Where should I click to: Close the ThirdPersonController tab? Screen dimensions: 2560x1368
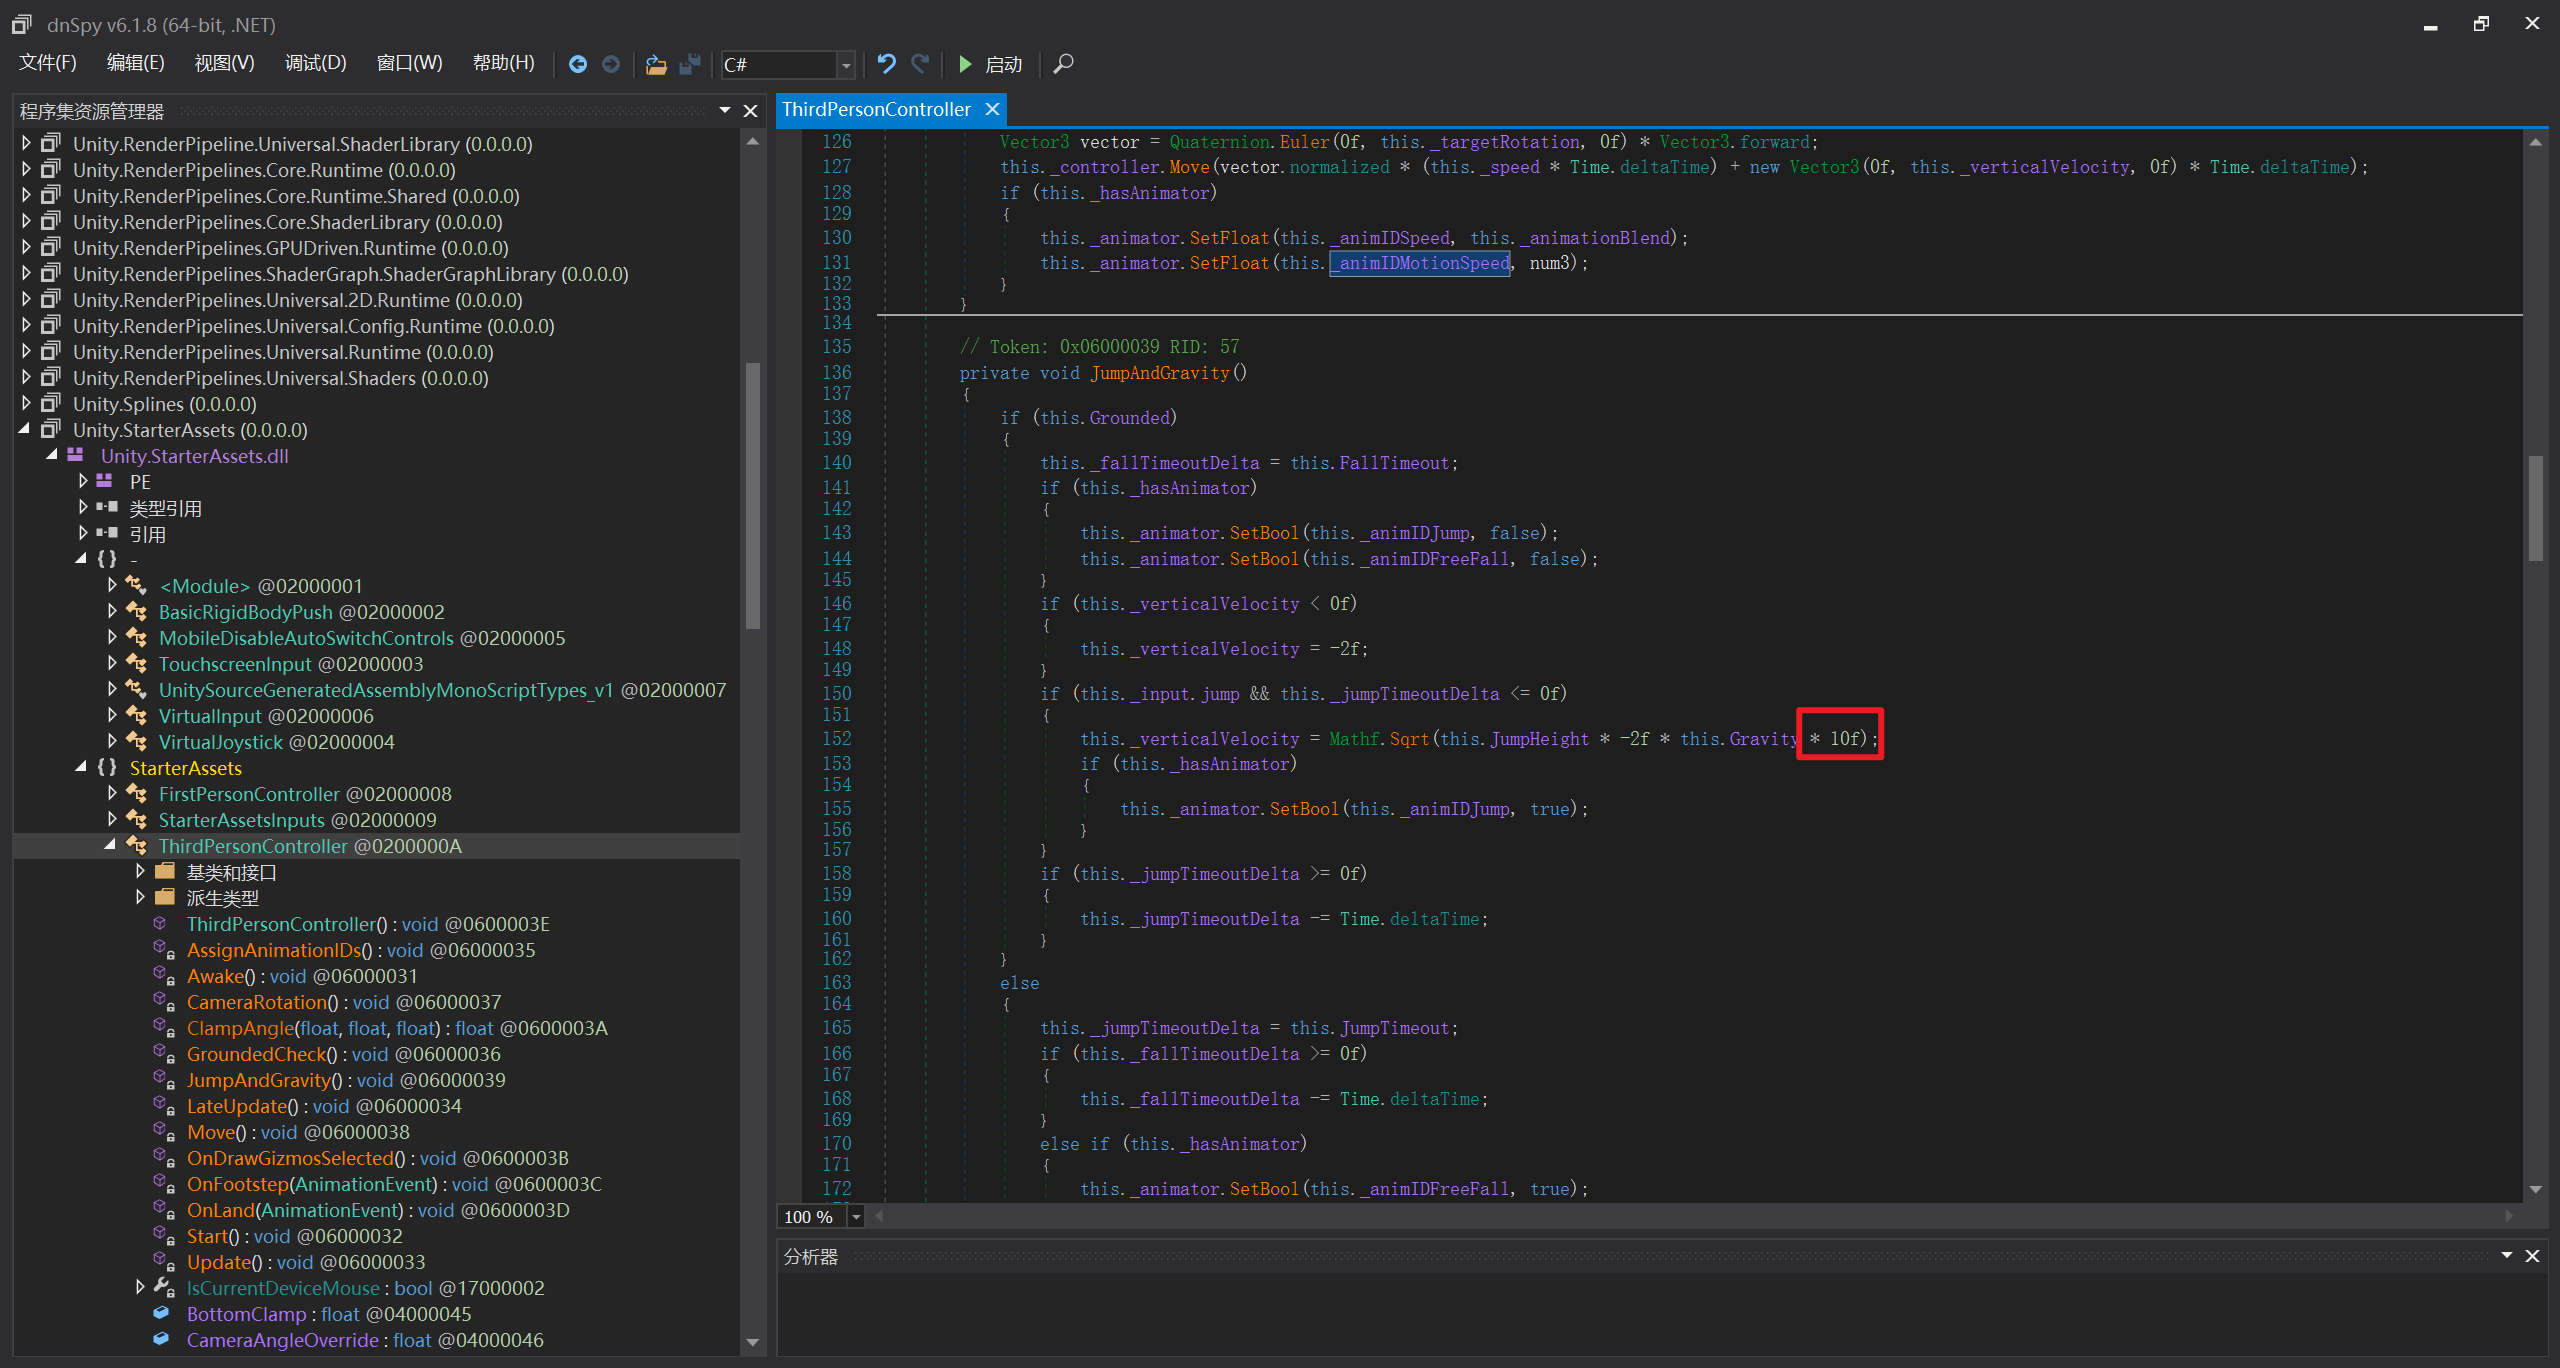tap(992, 109)
